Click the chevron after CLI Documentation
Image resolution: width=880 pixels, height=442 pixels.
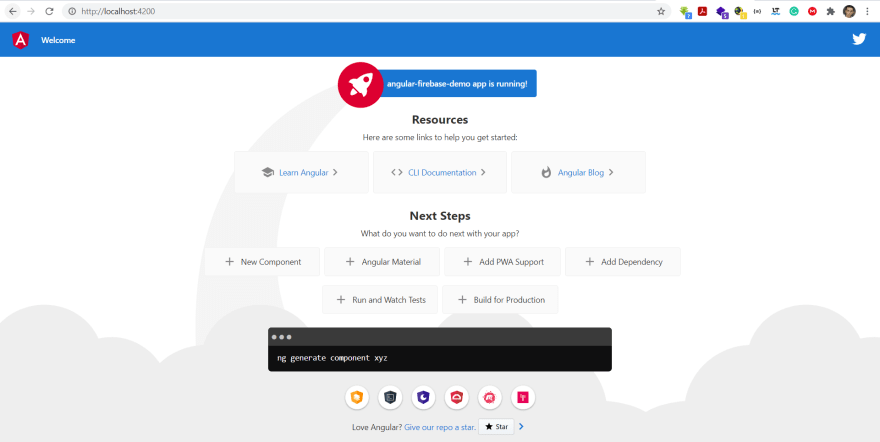[483, 172]
